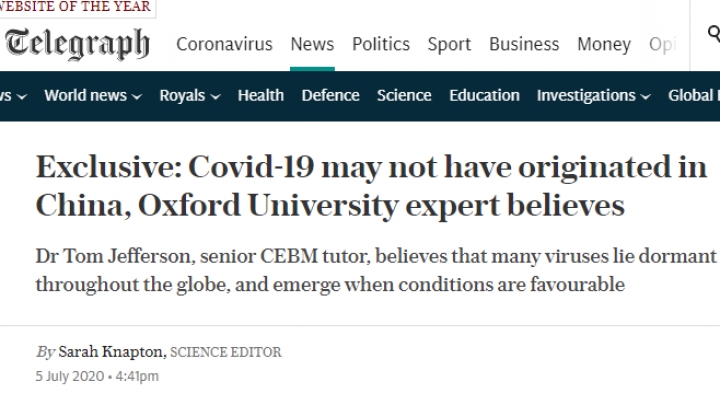
Task: Open the Health subsection
Action: pyautogui.click(x=260, y=96)
